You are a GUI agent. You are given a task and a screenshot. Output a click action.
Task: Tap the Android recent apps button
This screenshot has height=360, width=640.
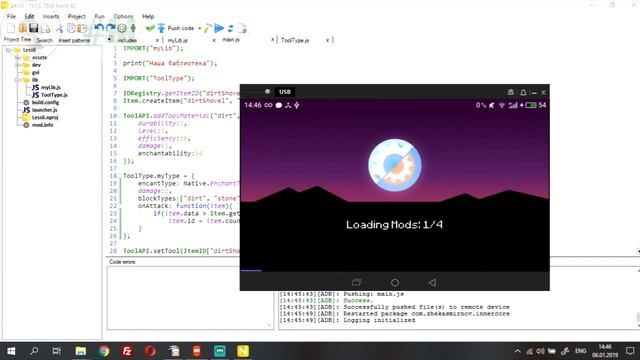357,282
